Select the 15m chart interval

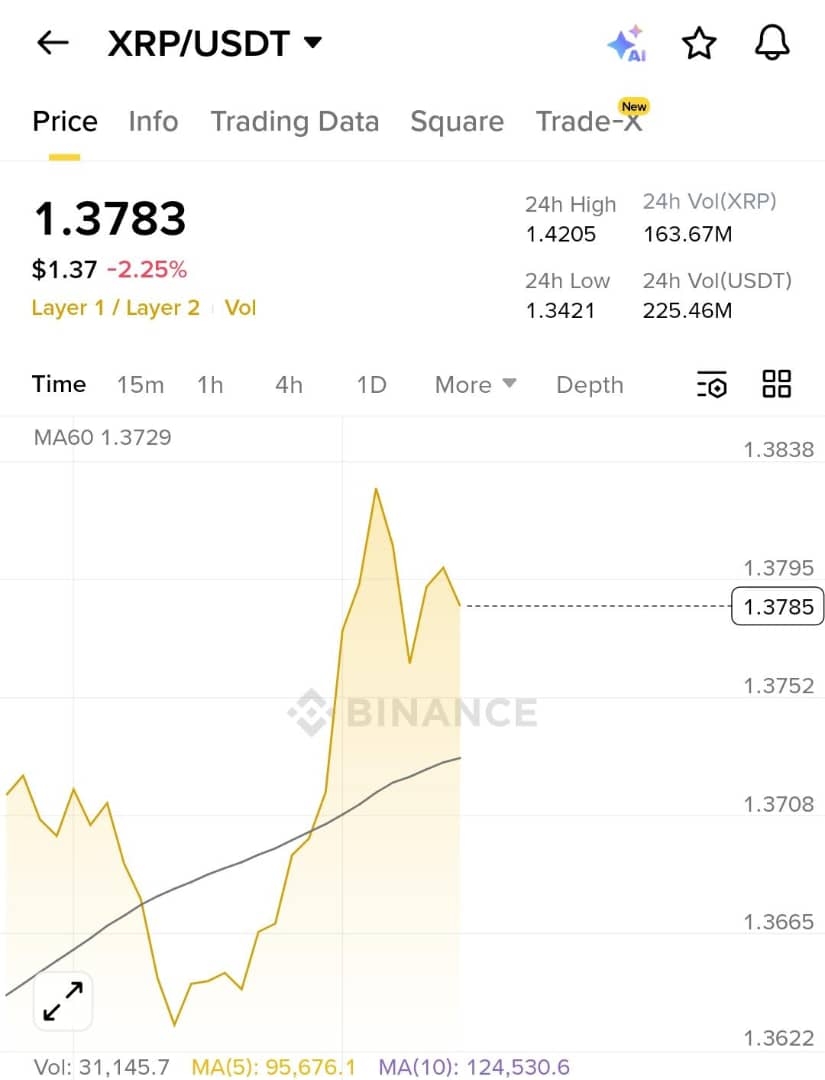(140, 385)
